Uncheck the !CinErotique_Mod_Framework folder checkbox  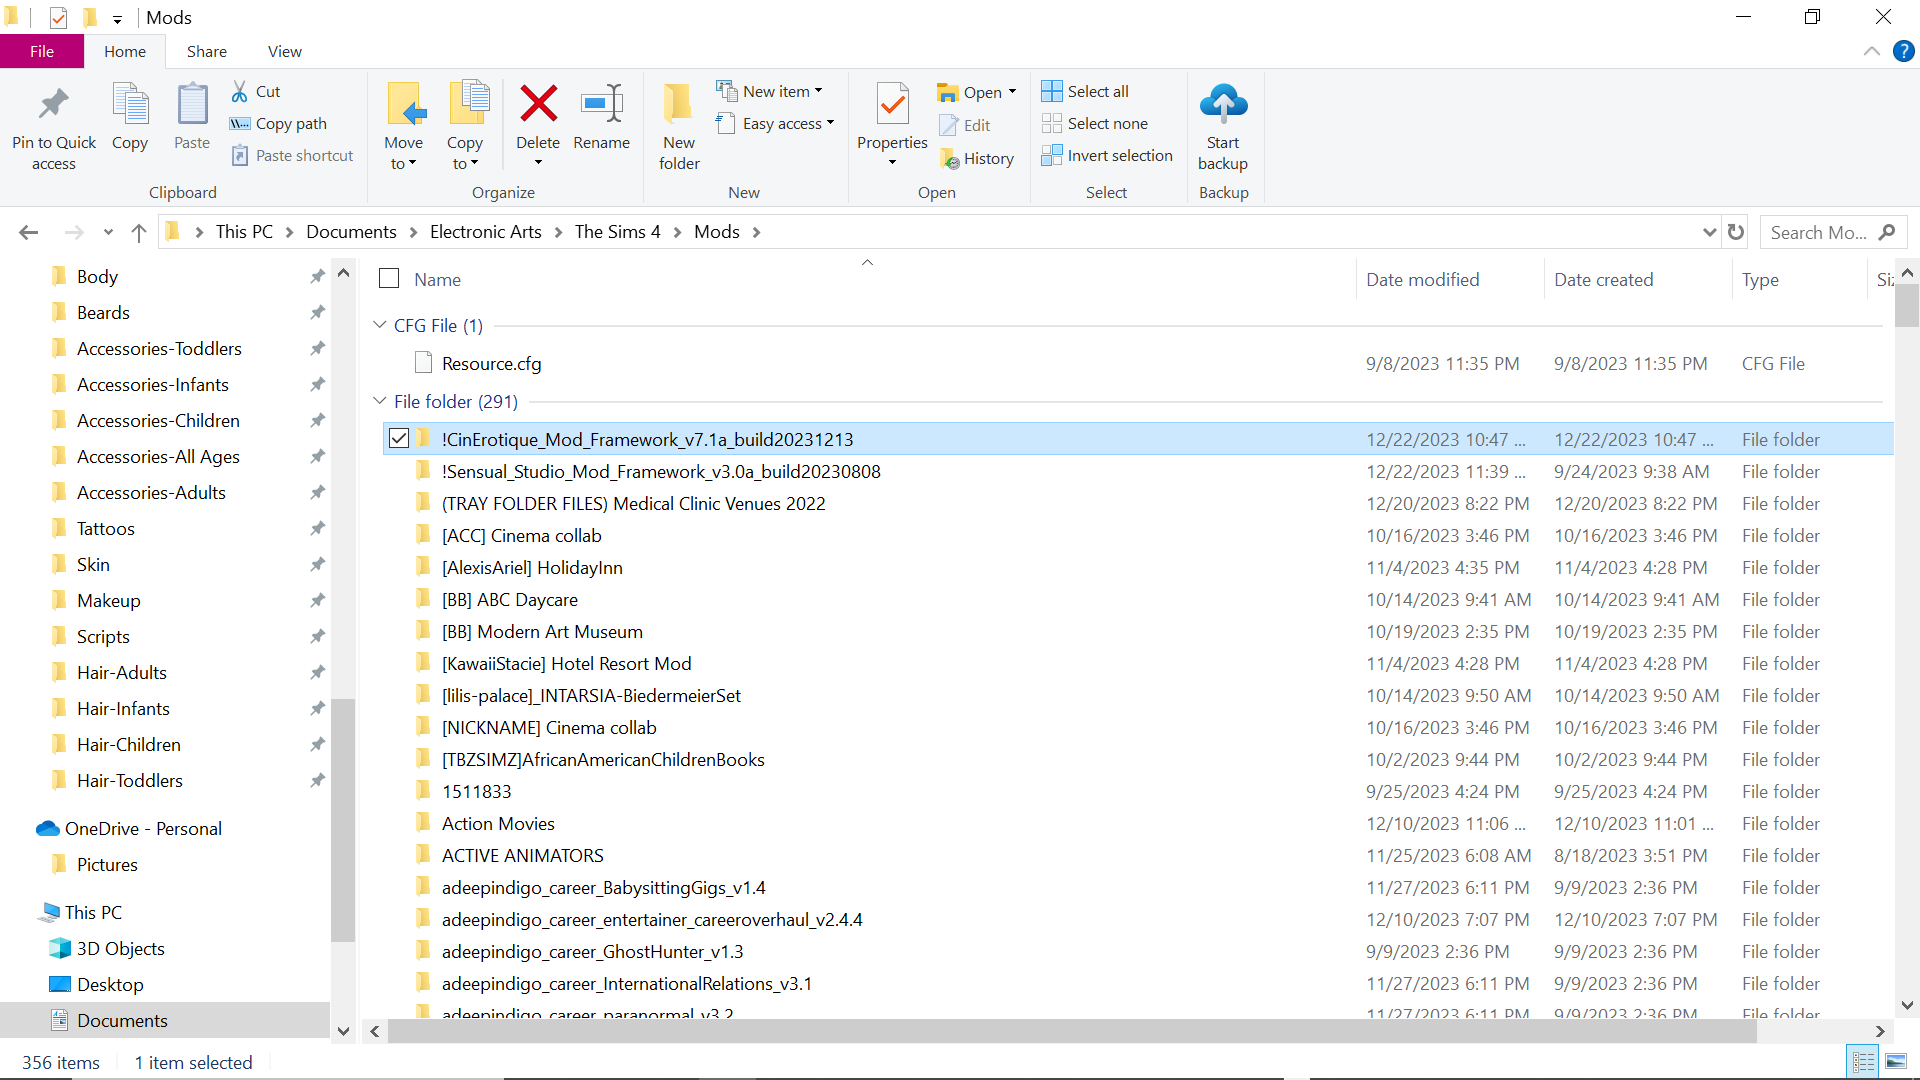(399, 439)
